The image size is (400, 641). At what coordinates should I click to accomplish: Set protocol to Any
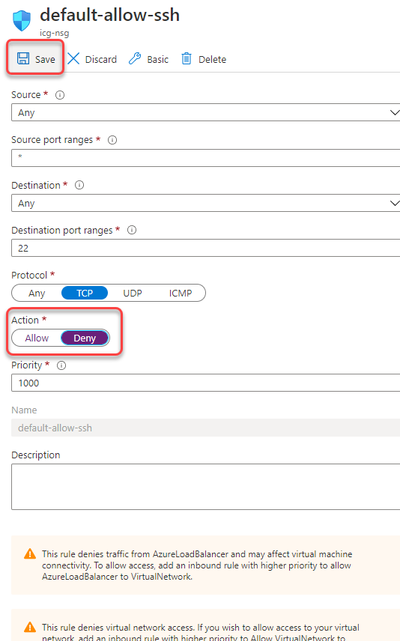point(36,293)
